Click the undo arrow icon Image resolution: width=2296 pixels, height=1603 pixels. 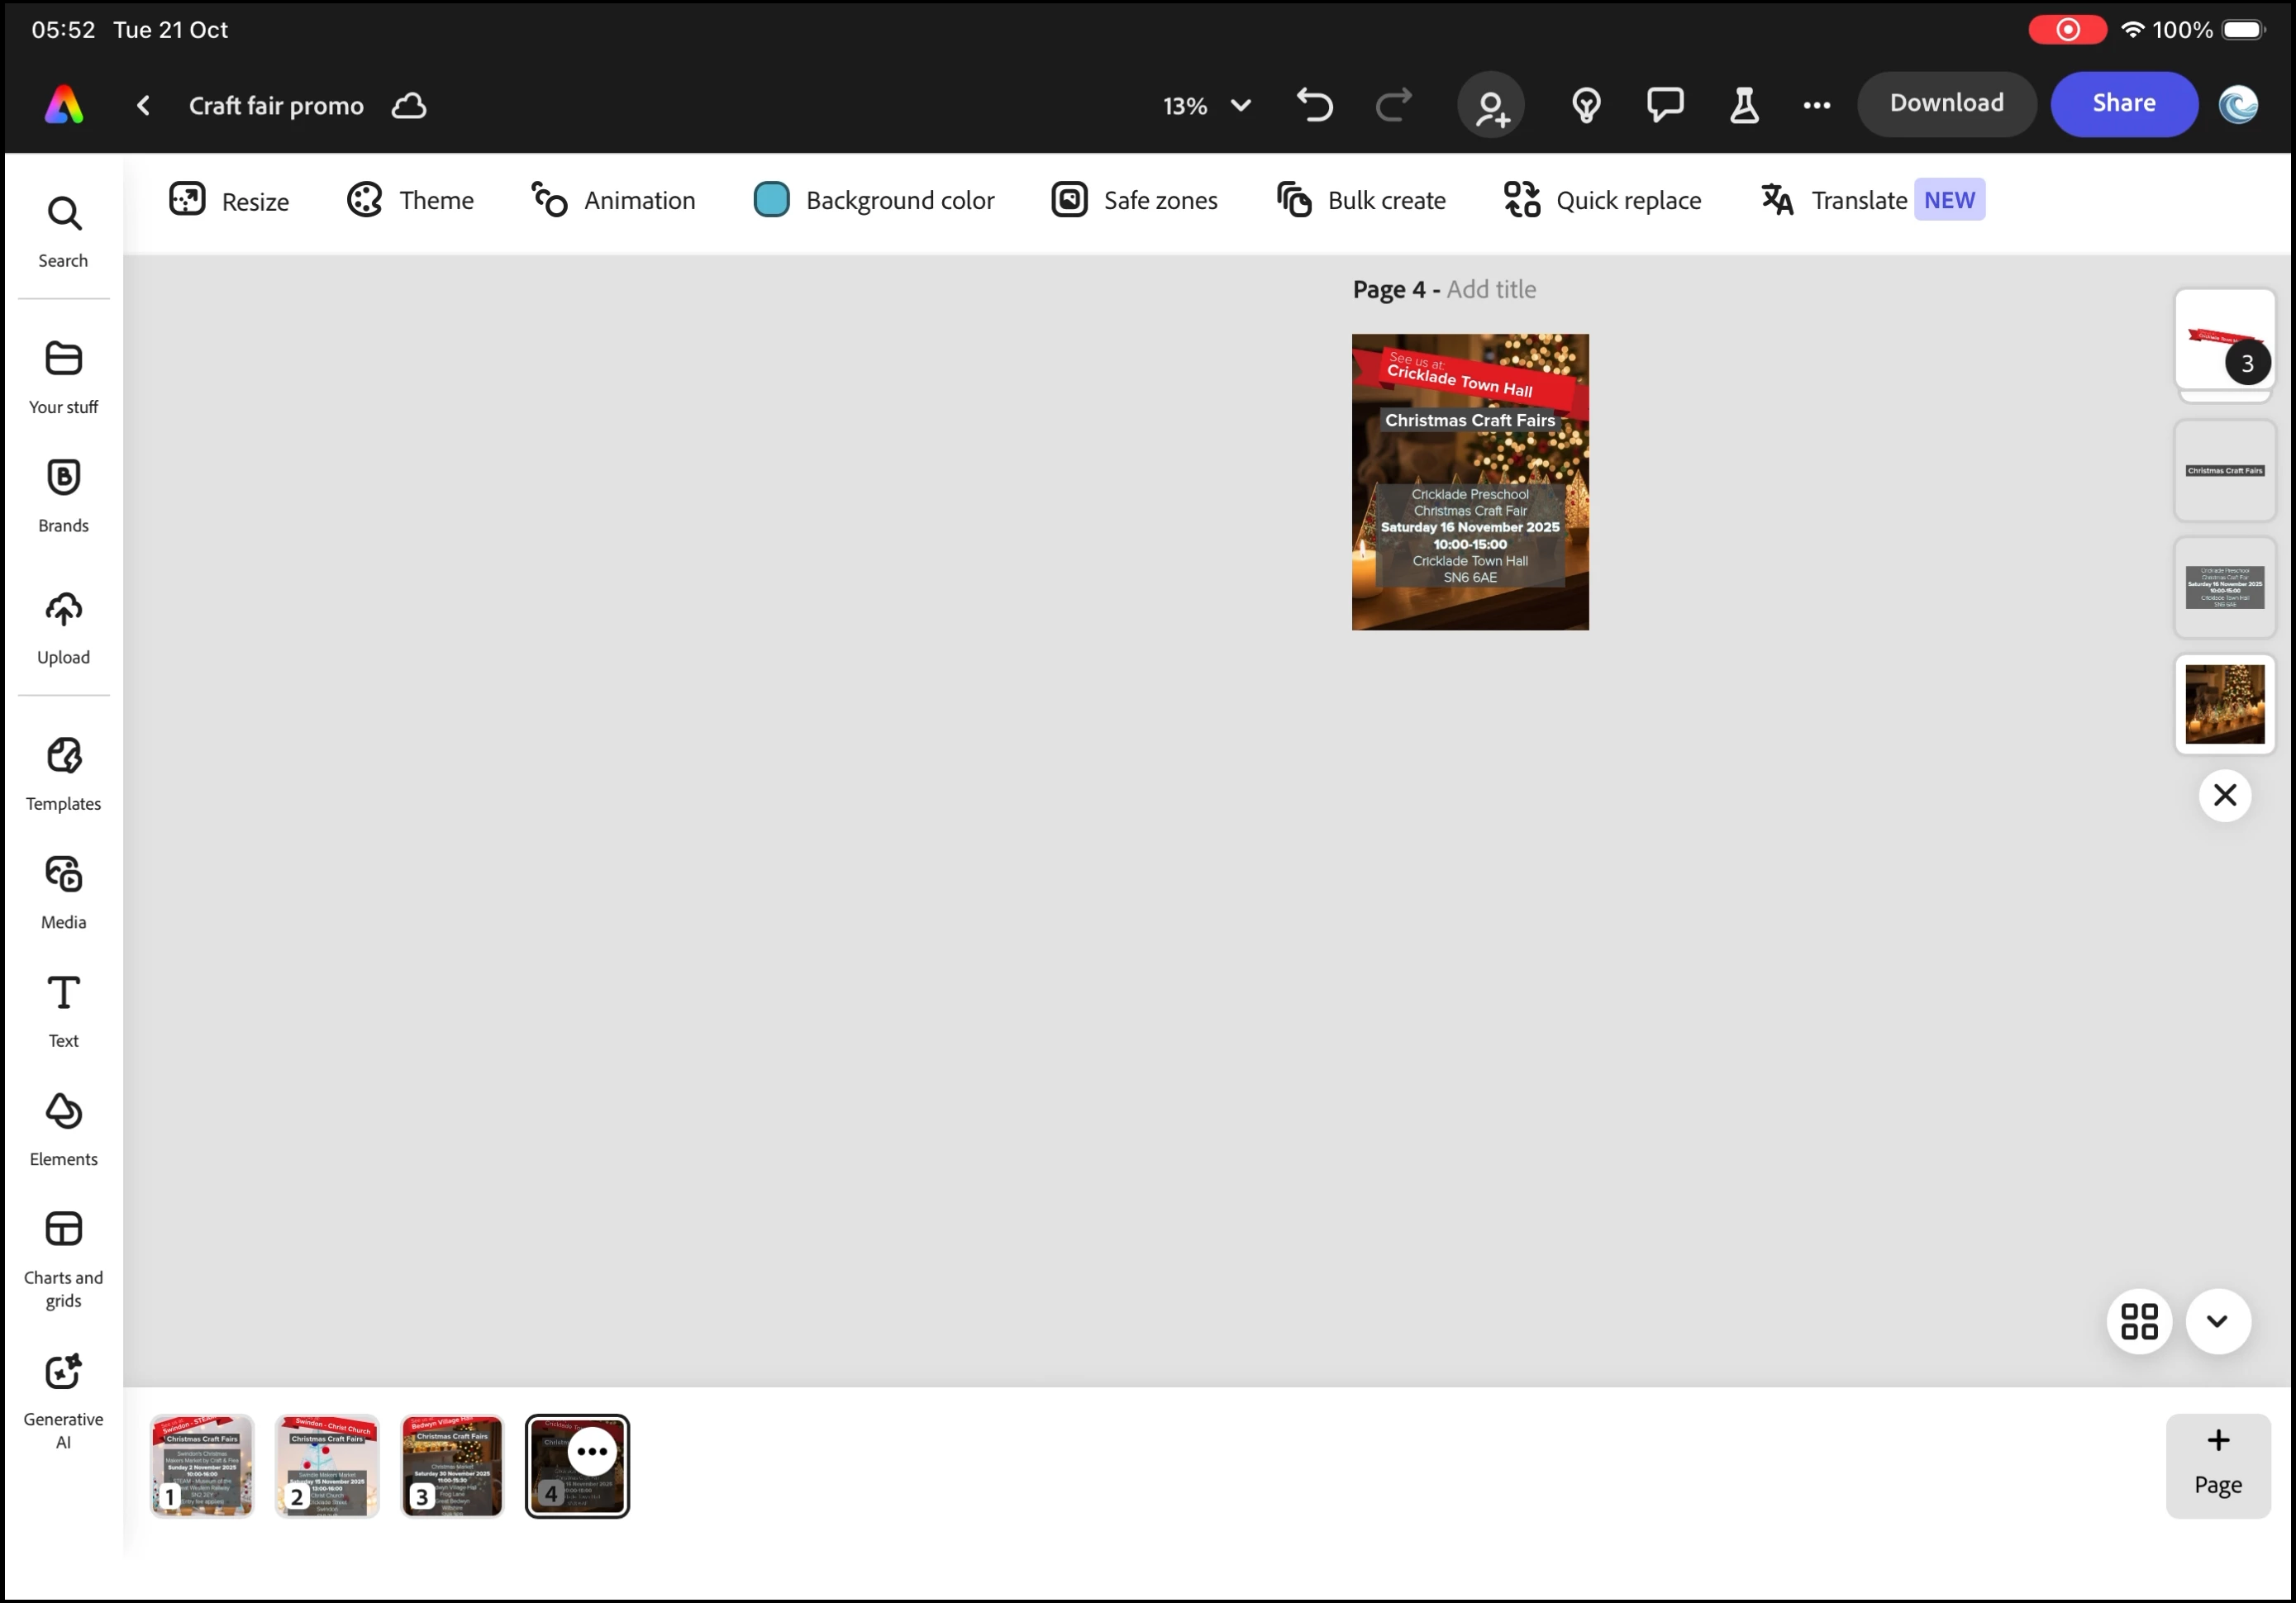pyautogui.click(x=1314, y=105)
